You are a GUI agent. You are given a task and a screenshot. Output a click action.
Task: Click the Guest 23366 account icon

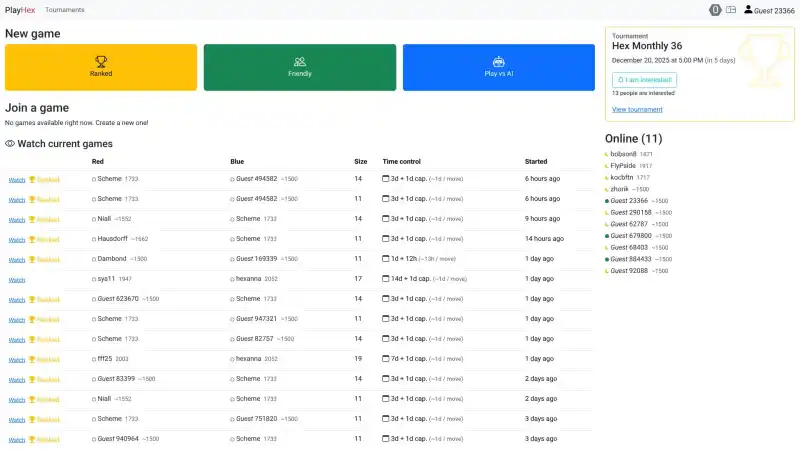748,10
